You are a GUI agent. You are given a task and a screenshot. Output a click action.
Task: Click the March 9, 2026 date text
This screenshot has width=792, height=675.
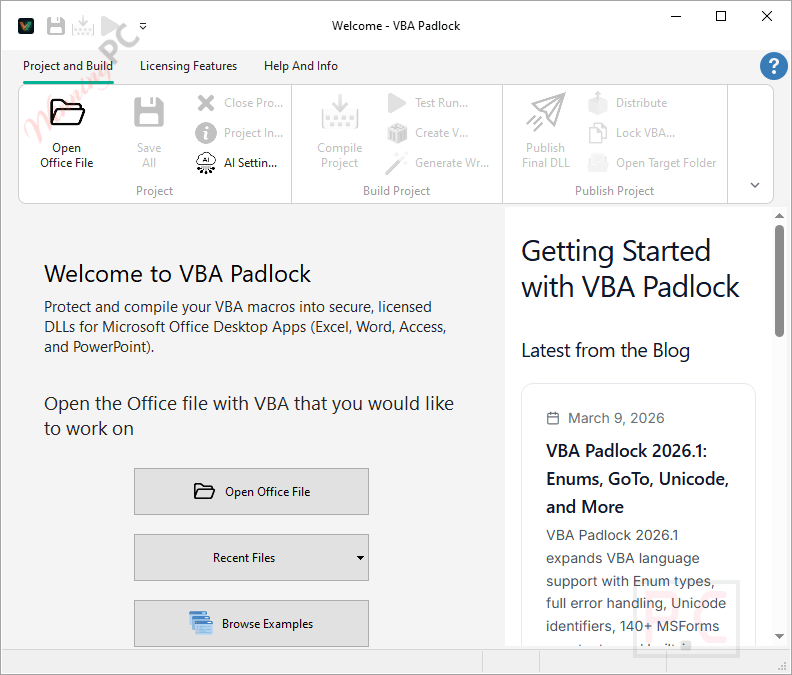coord(616,418)
